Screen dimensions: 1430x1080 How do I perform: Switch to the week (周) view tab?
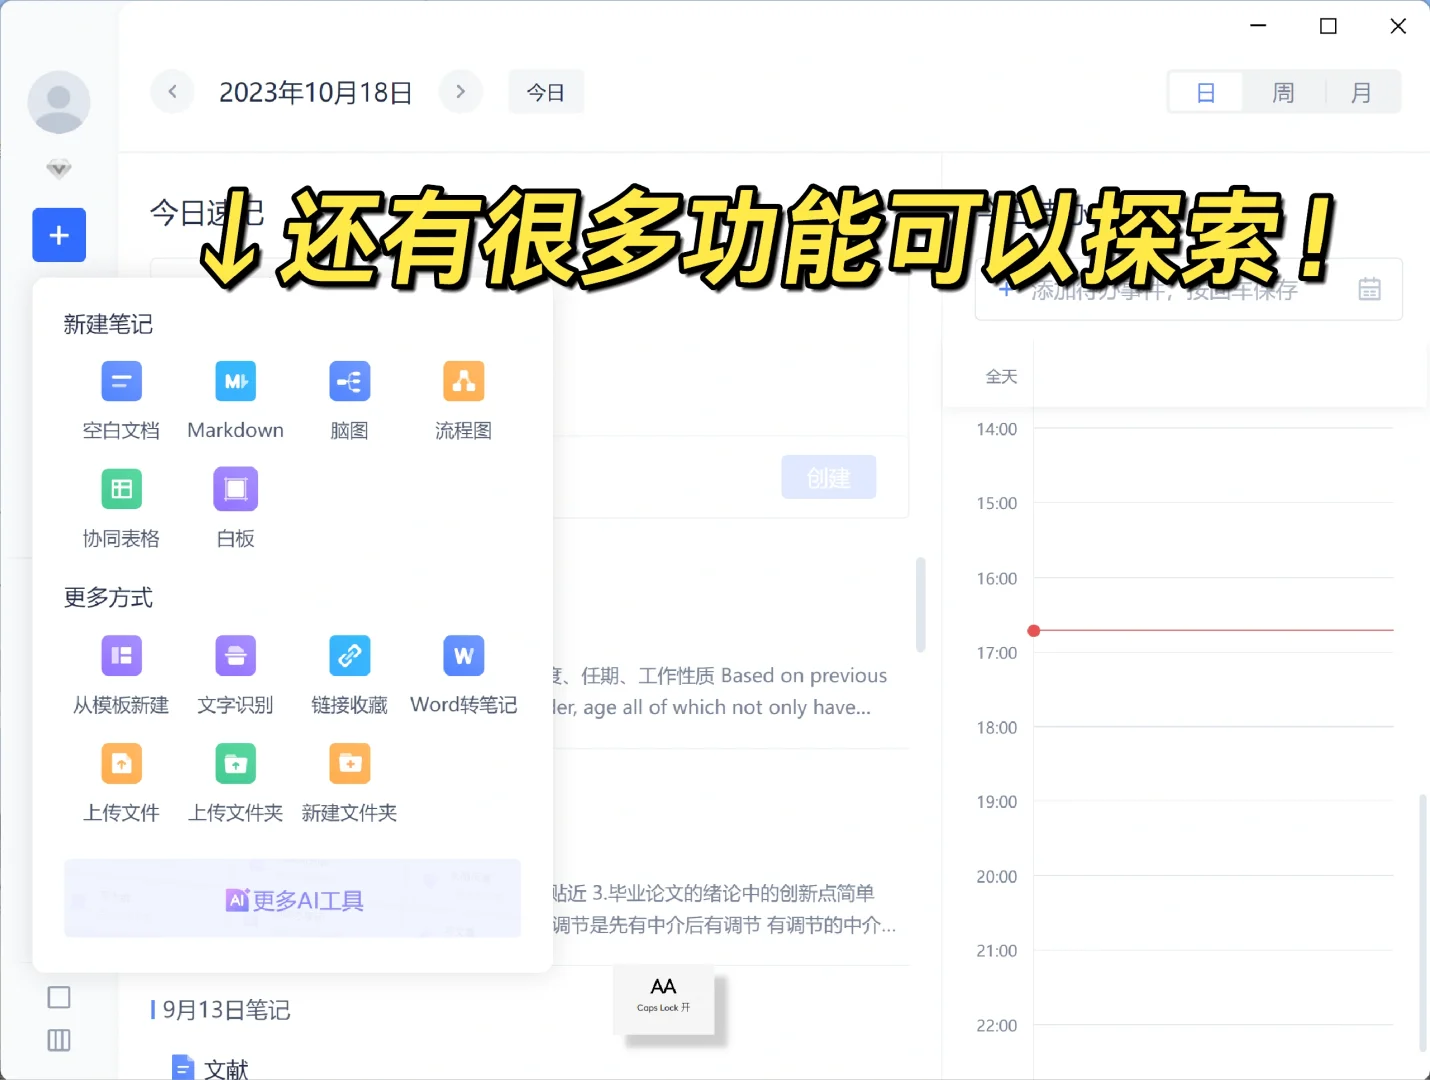pyautogui.click(x=1283, y=91)
